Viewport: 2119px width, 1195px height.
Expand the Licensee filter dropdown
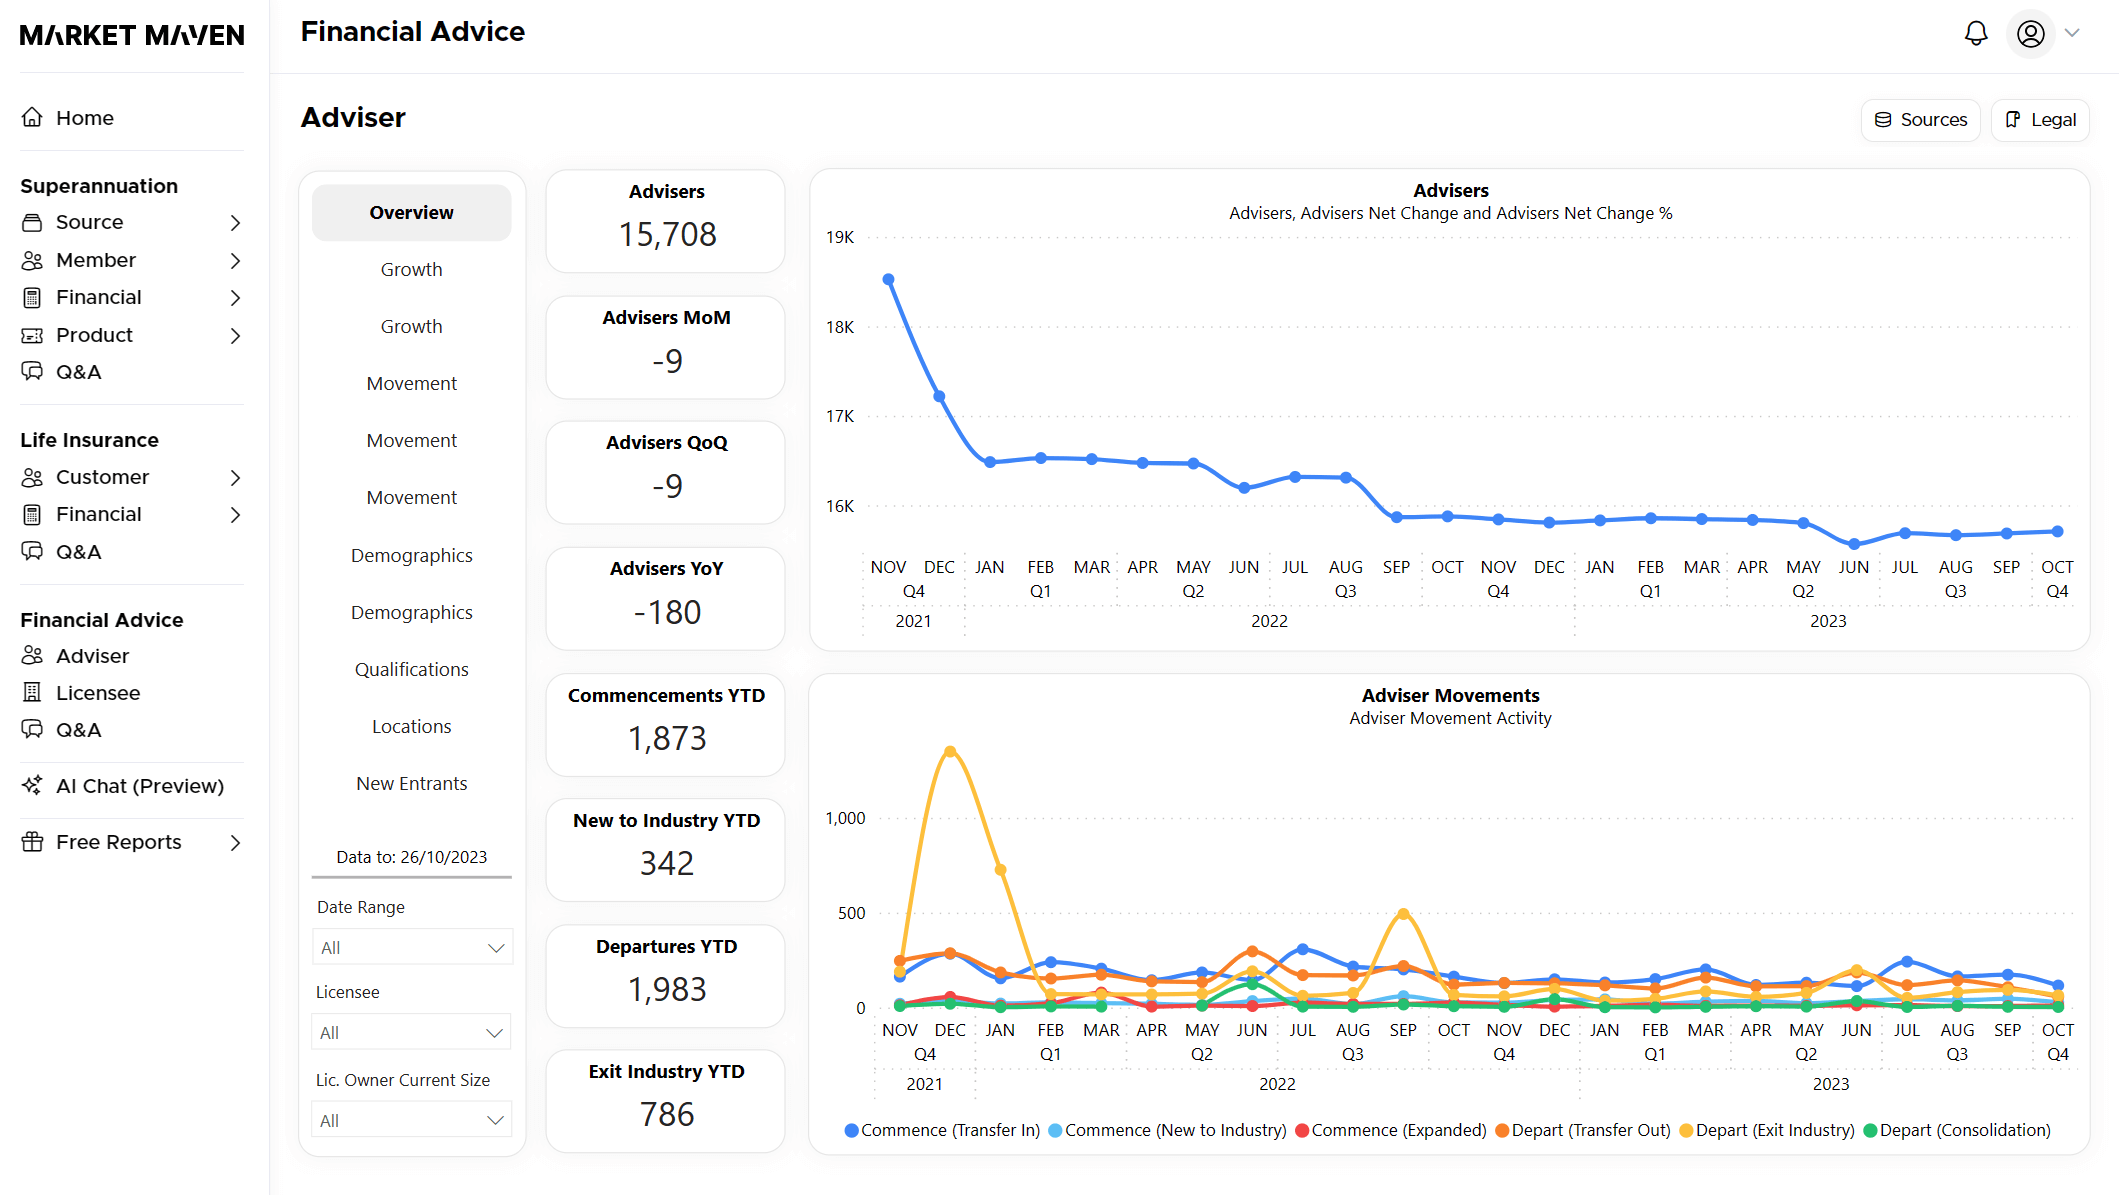410,1031
